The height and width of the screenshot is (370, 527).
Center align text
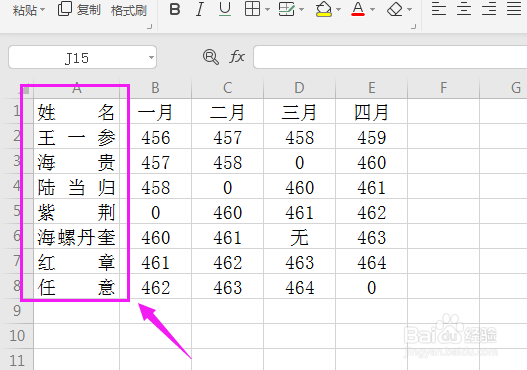coord(464,9)
